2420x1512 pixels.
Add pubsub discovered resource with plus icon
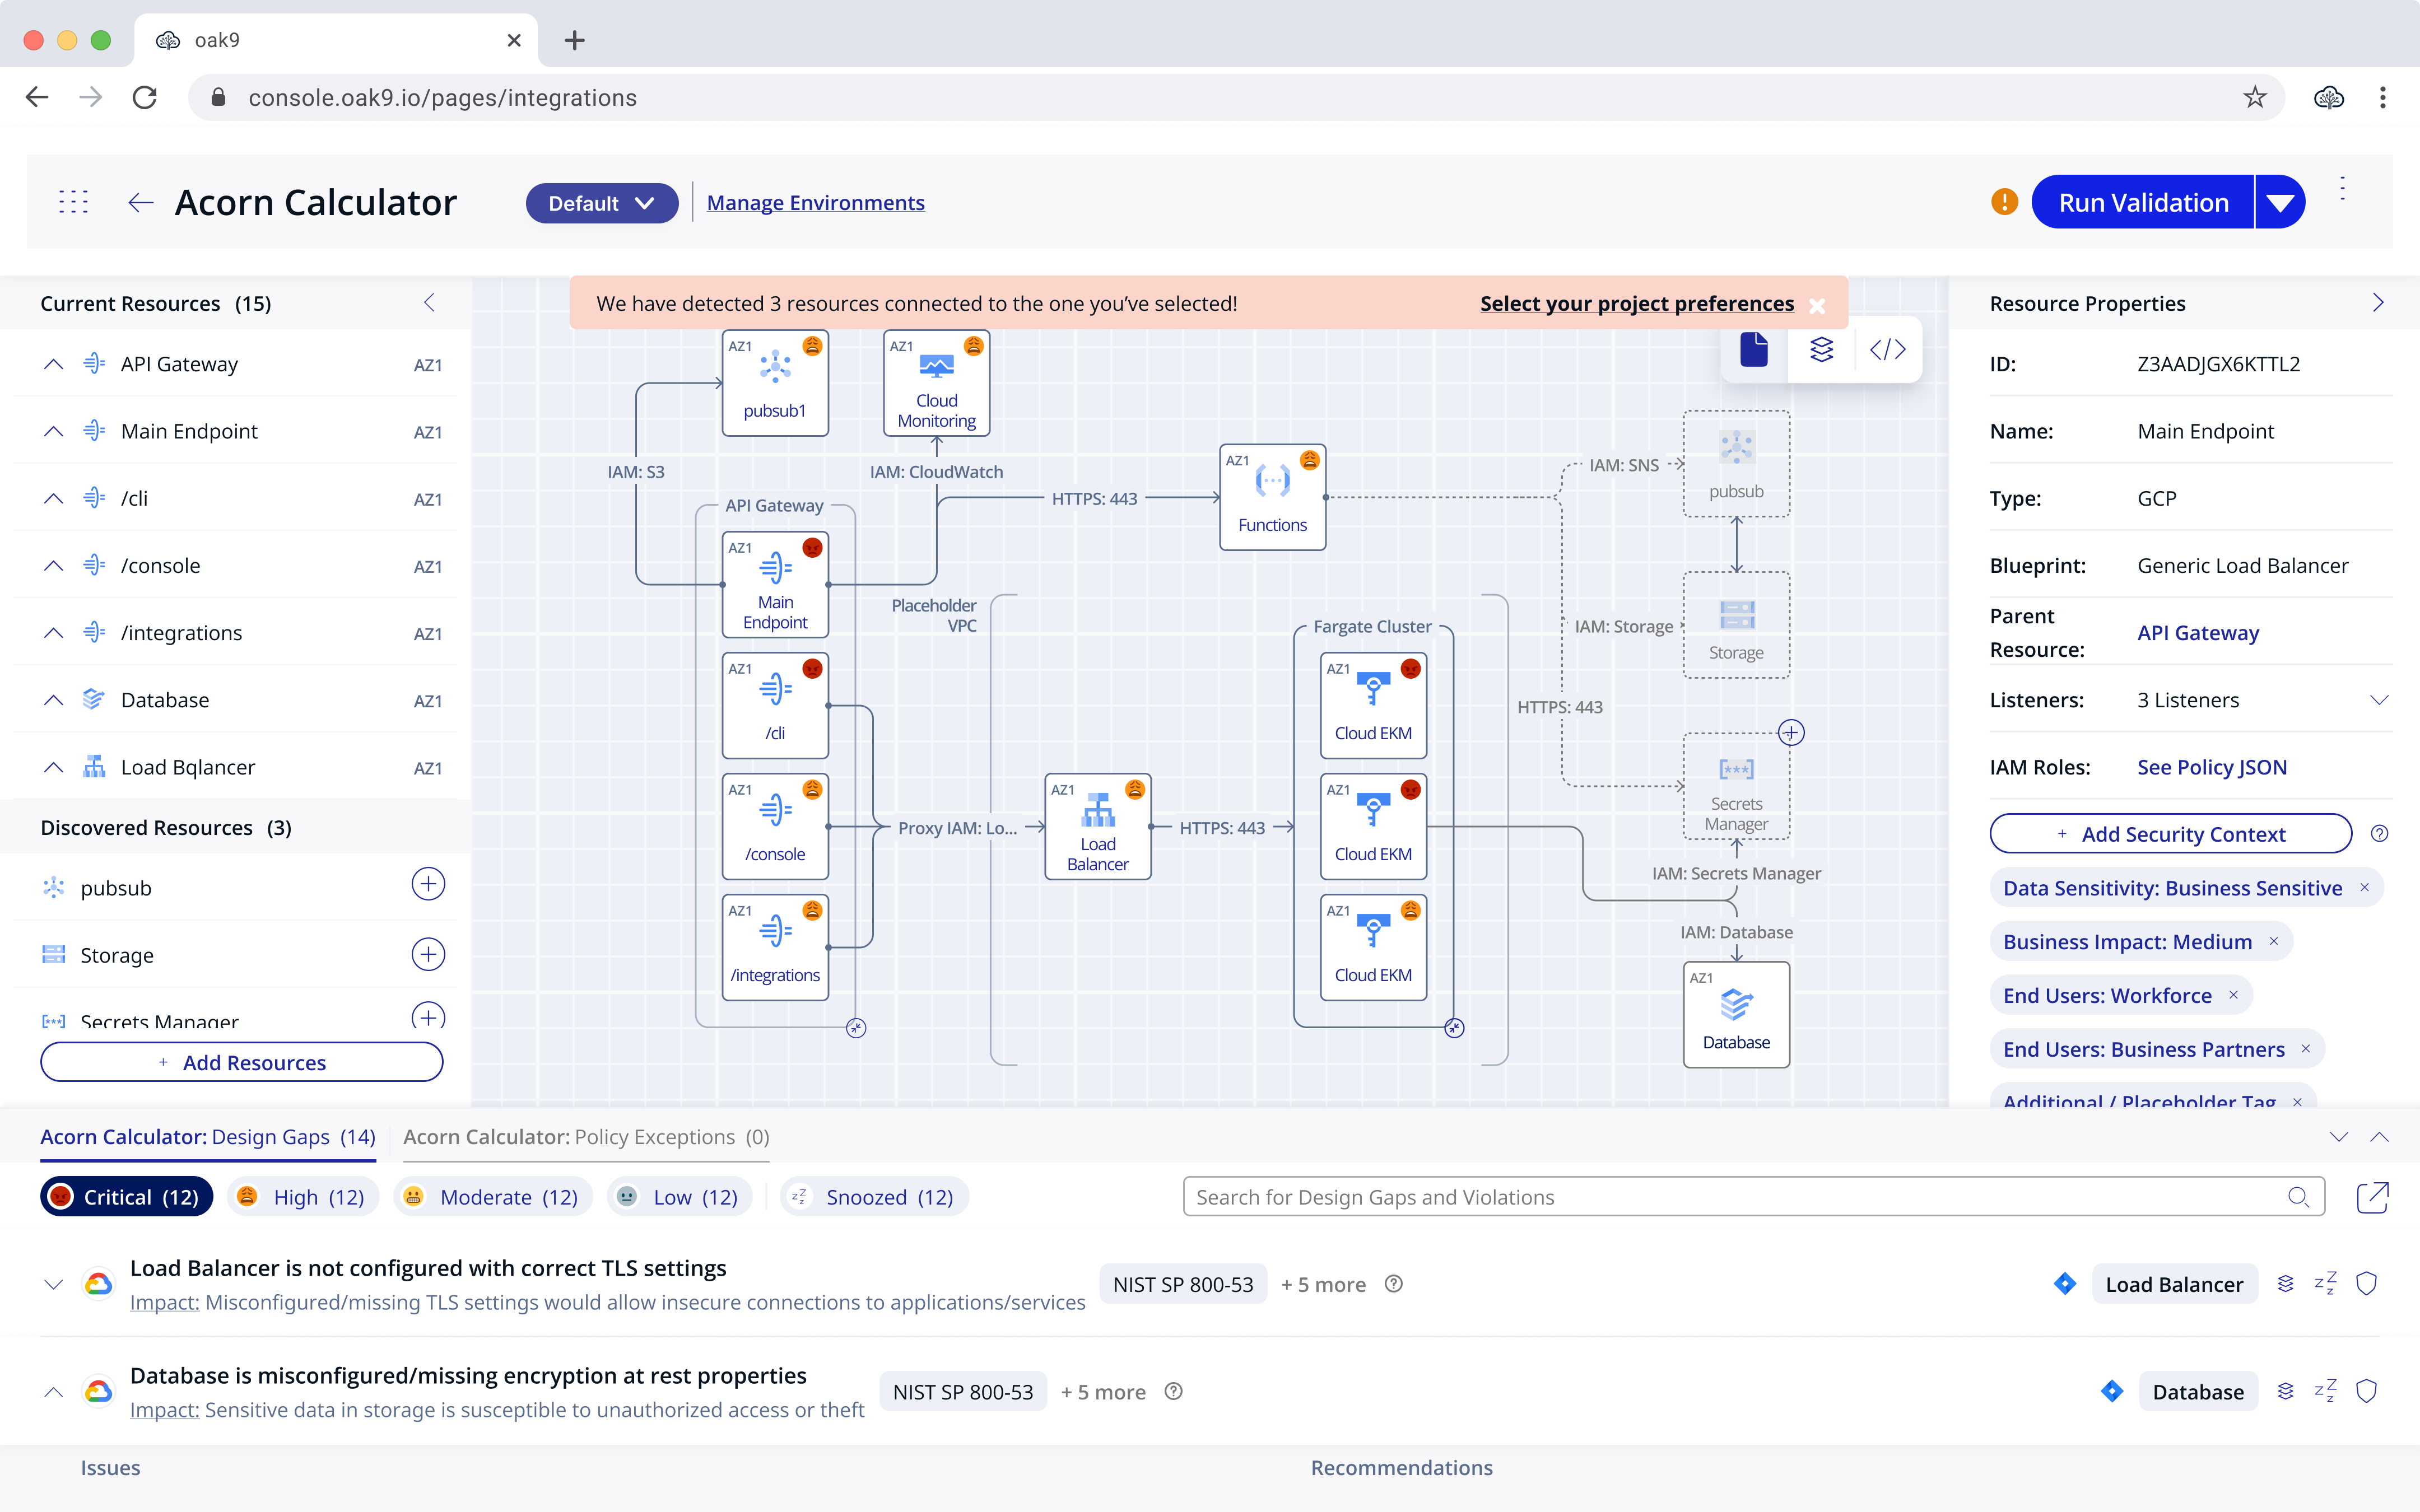click(x=428, y=884)
